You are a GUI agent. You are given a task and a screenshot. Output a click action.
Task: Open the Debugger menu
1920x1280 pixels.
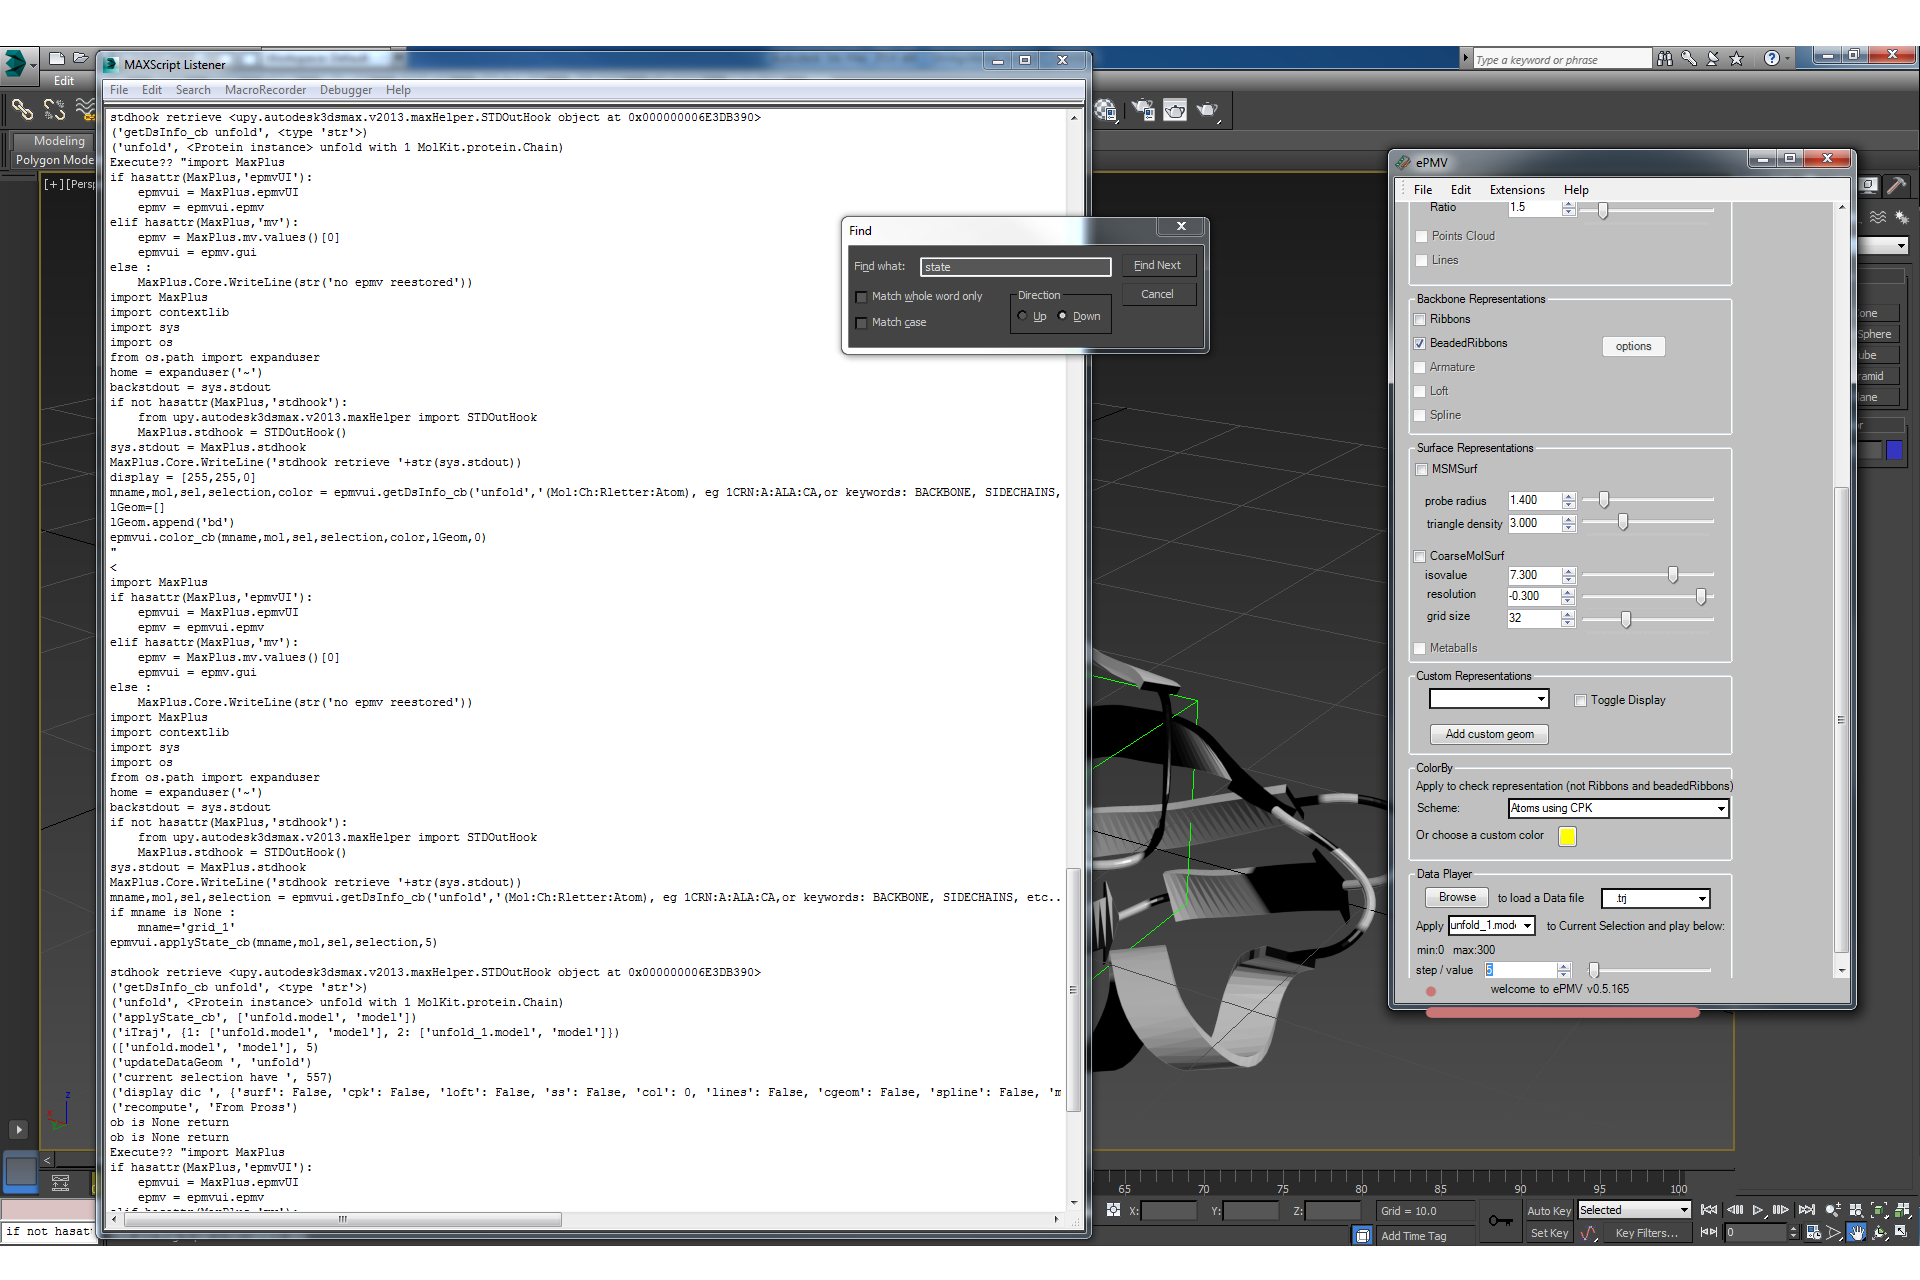click(x=346, y=90)
